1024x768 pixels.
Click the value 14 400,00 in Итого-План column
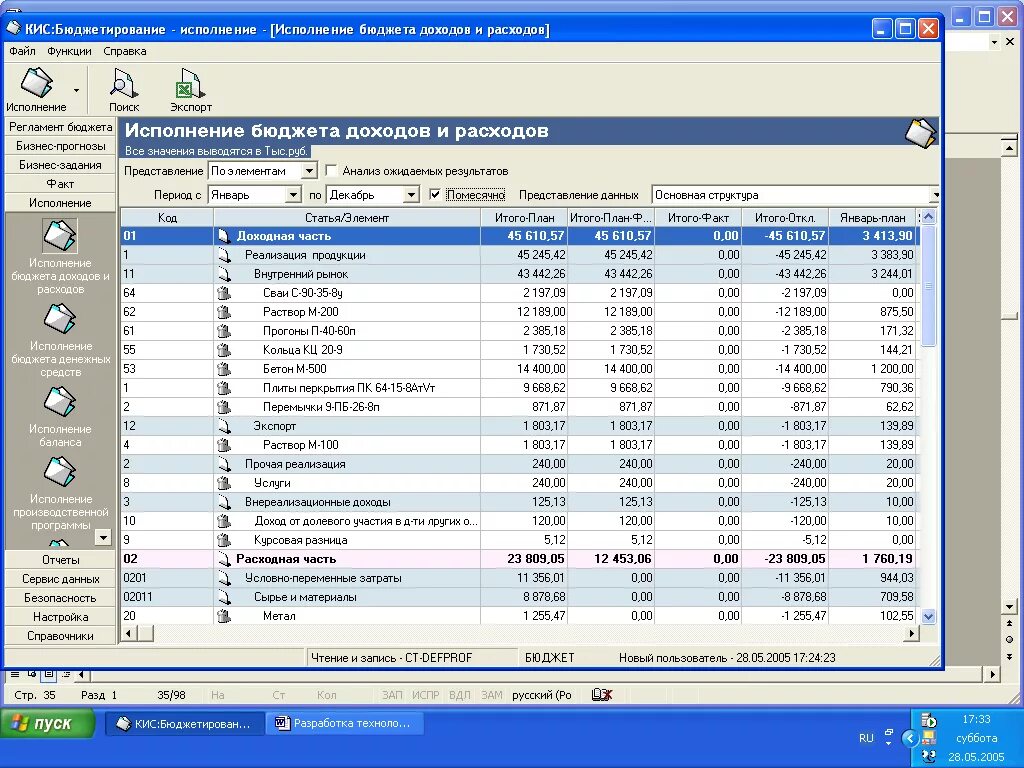[541, 369]
